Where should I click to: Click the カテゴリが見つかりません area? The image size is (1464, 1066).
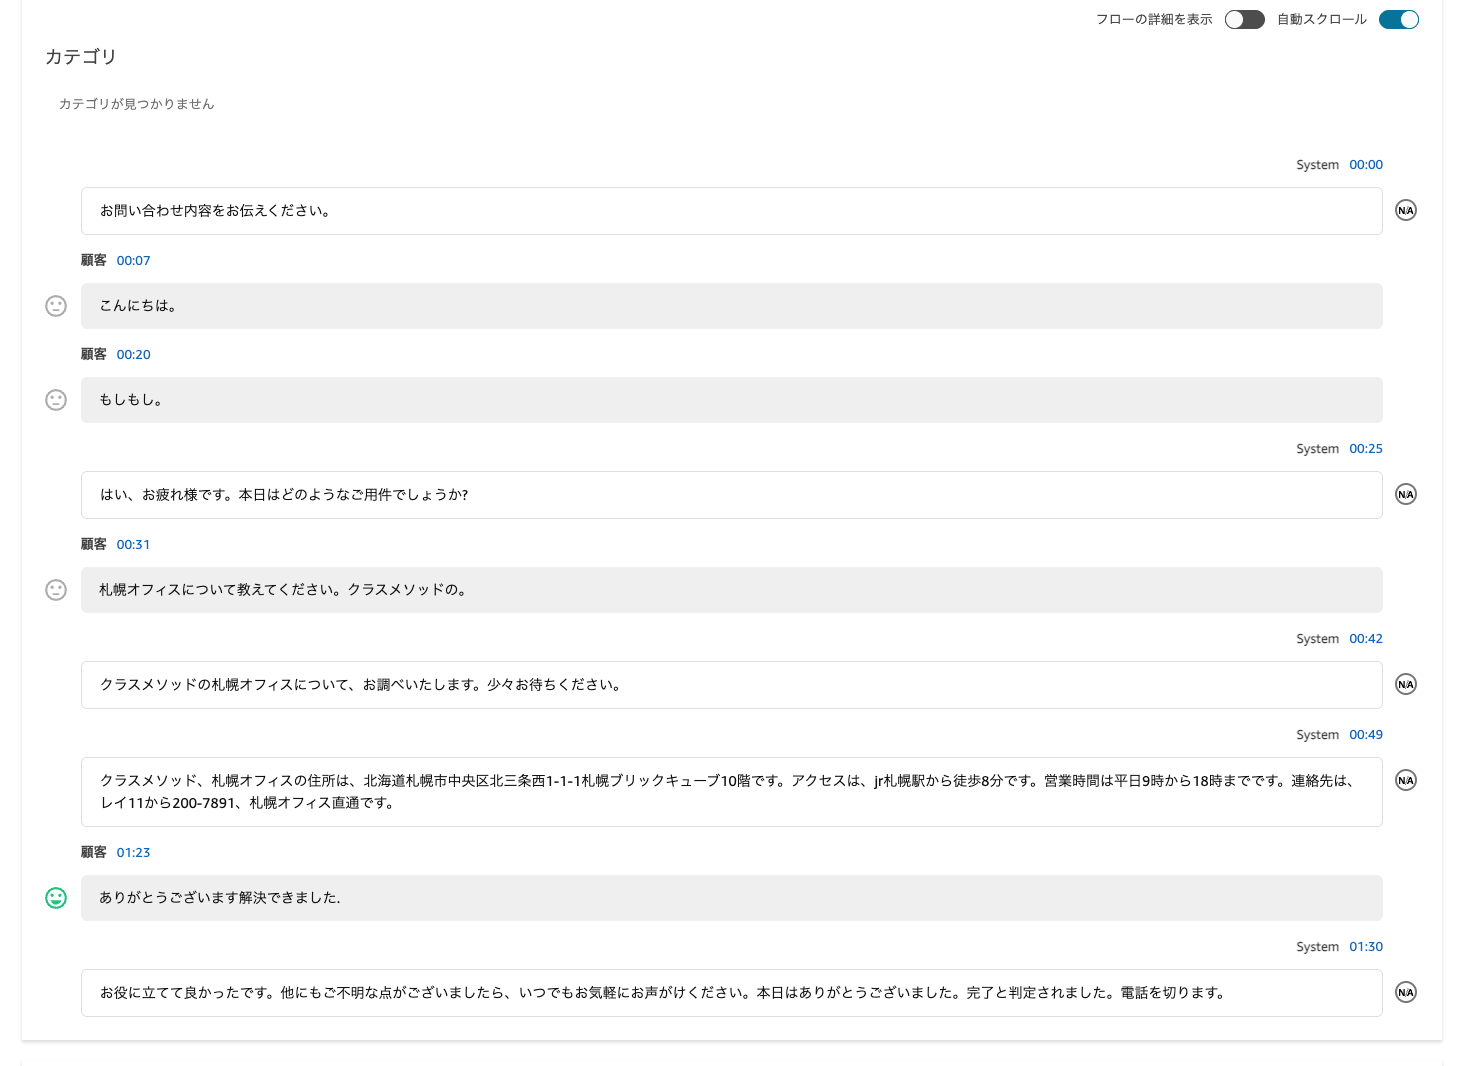(136, 103)
